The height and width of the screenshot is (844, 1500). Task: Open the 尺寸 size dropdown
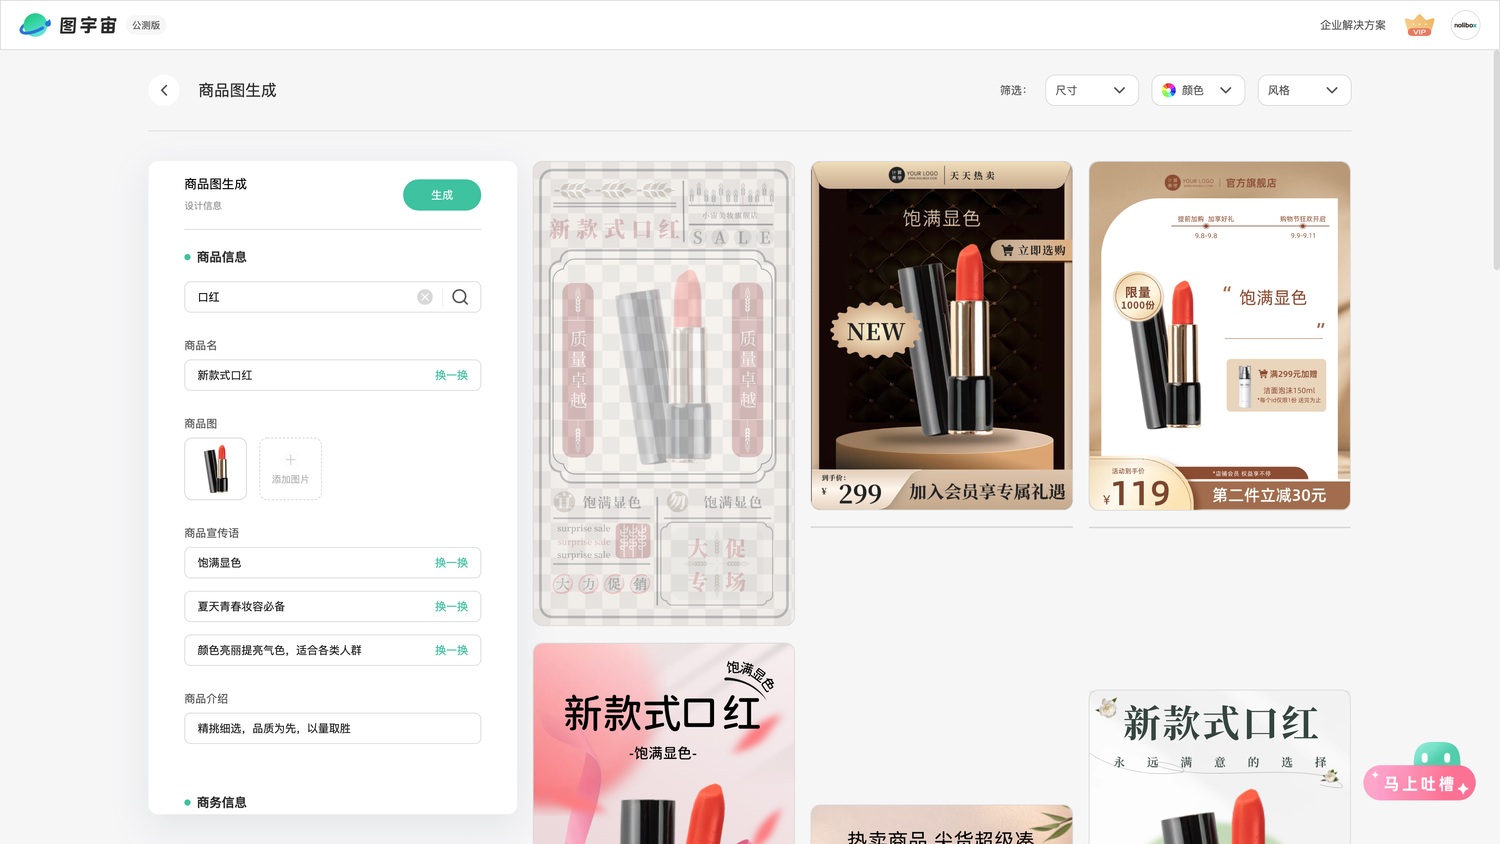(x=1091, y=90)
